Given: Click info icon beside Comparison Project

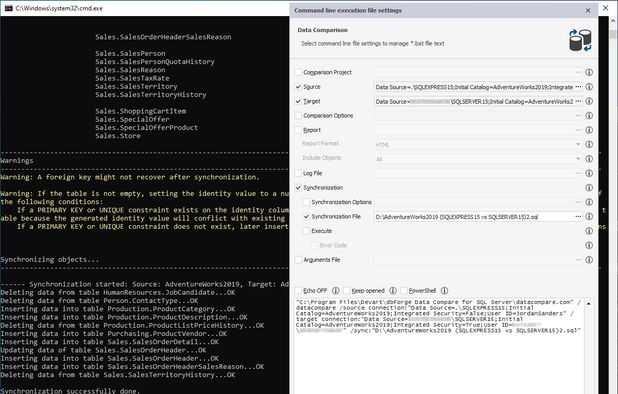Looking at the screenshot, I should [589, 72].
